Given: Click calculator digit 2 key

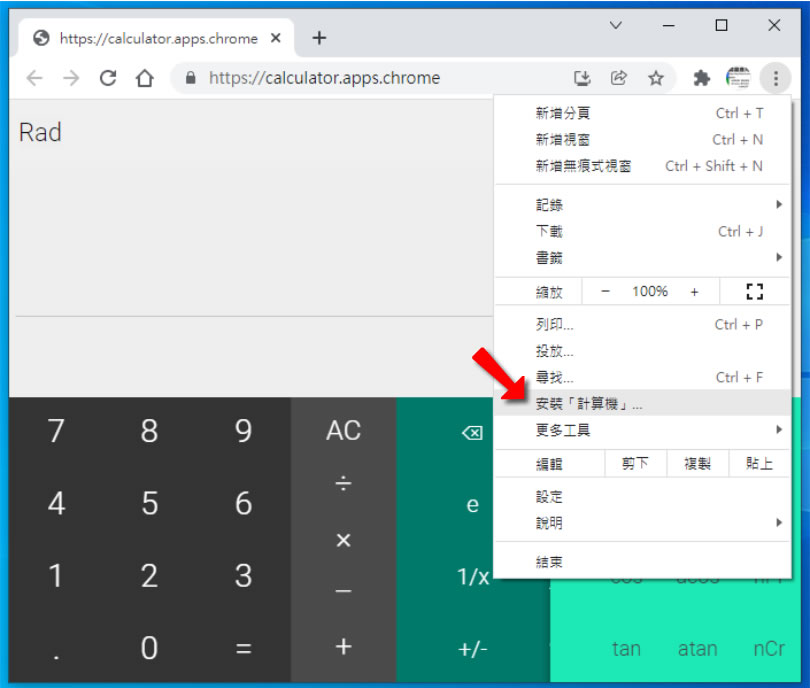Looking at the screenshot, I should tap(149, 575).
